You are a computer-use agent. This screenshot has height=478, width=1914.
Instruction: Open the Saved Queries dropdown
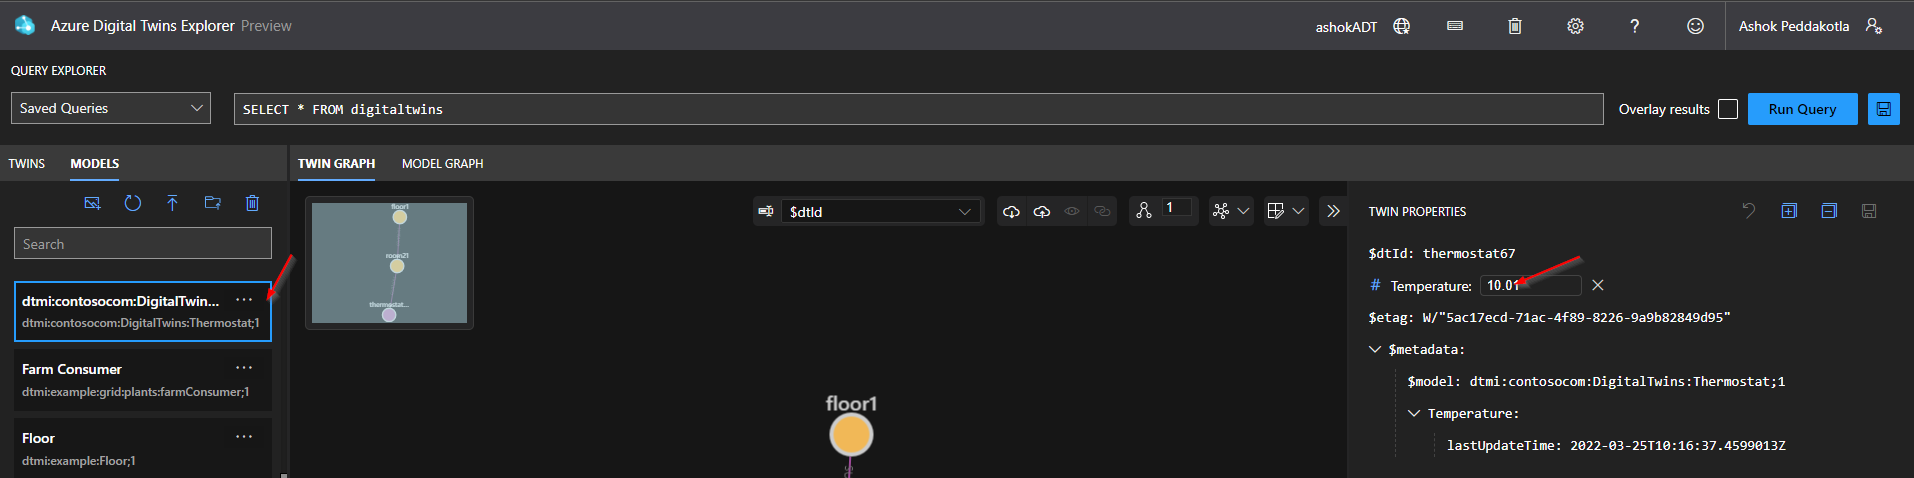[111, 108]
